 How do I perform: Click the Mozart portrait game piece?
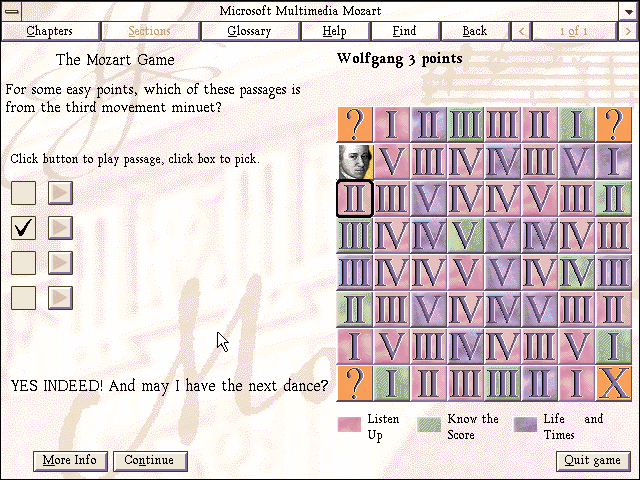click(356, 162)
